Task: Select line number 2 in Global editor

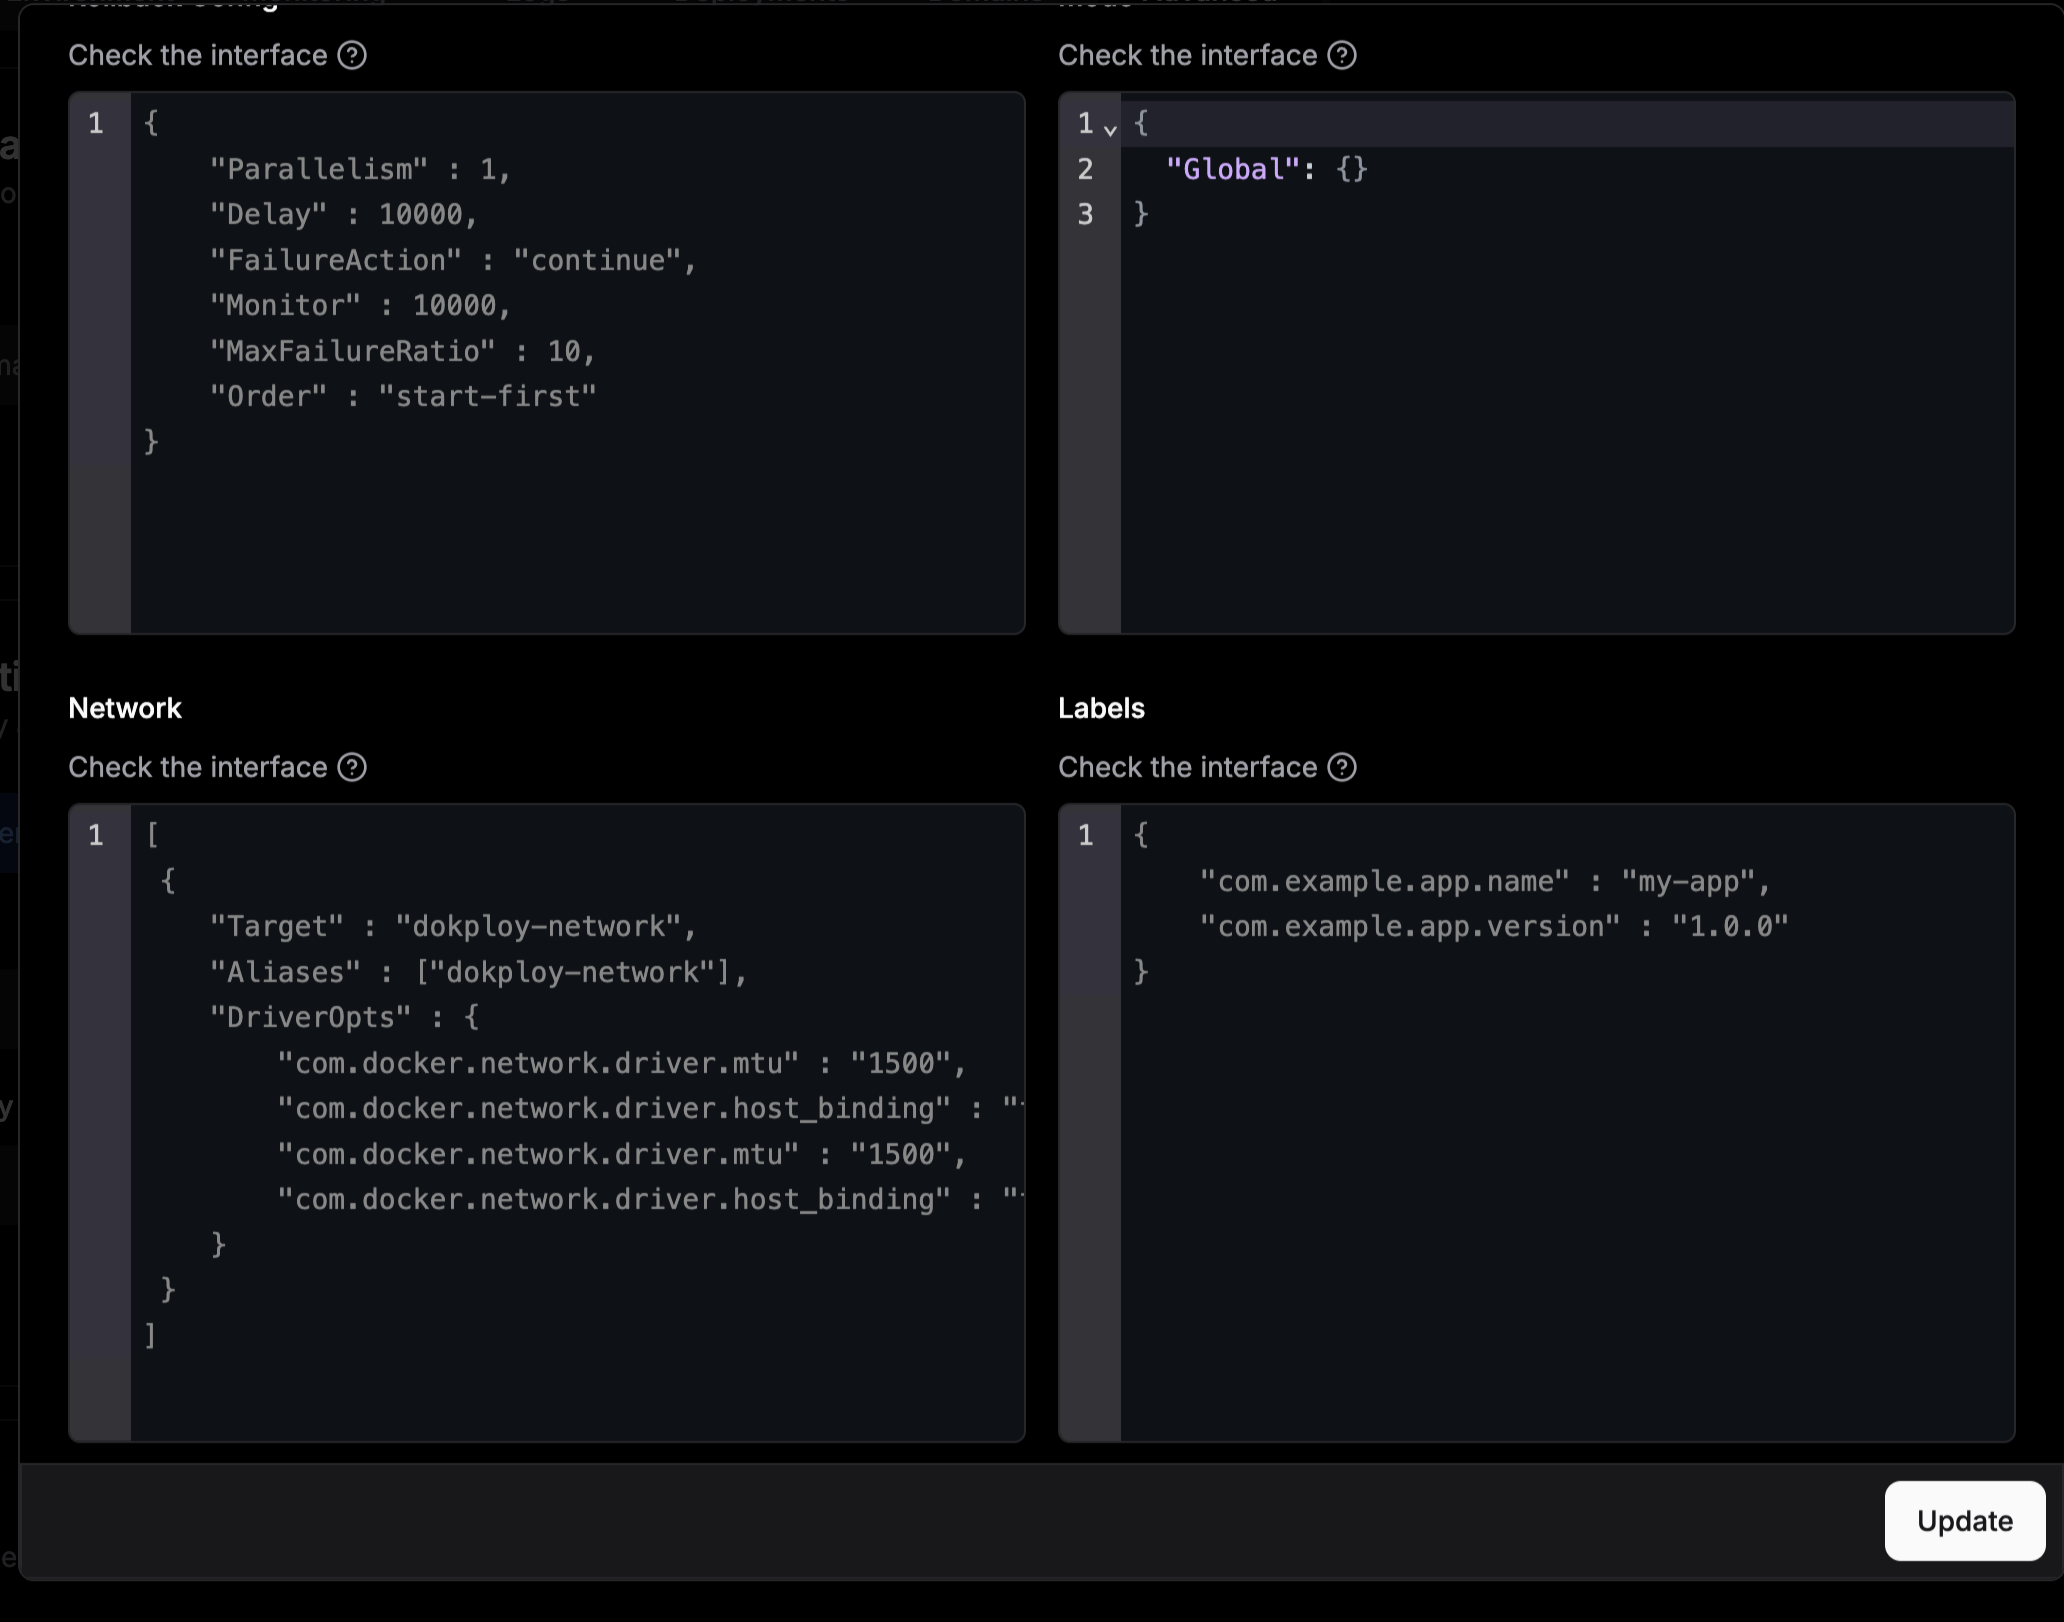Action: (x=1085, y=169)
